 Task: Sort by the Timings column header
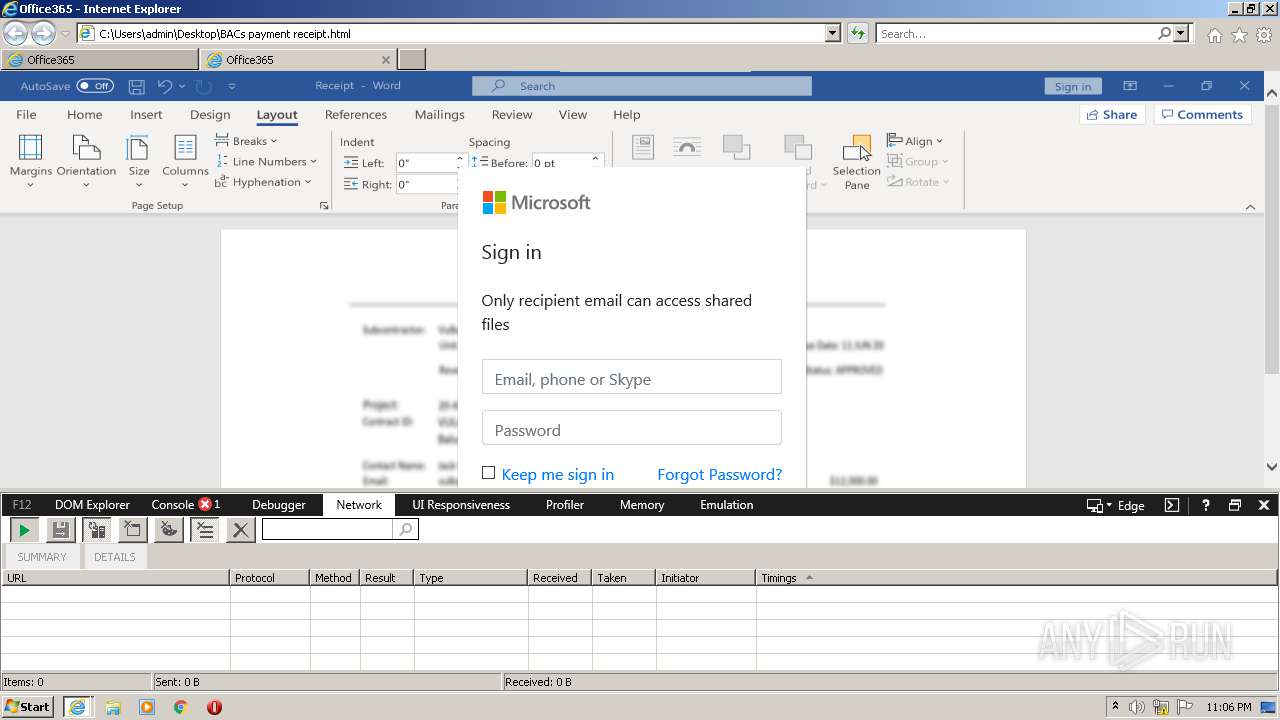[1016, 578]
